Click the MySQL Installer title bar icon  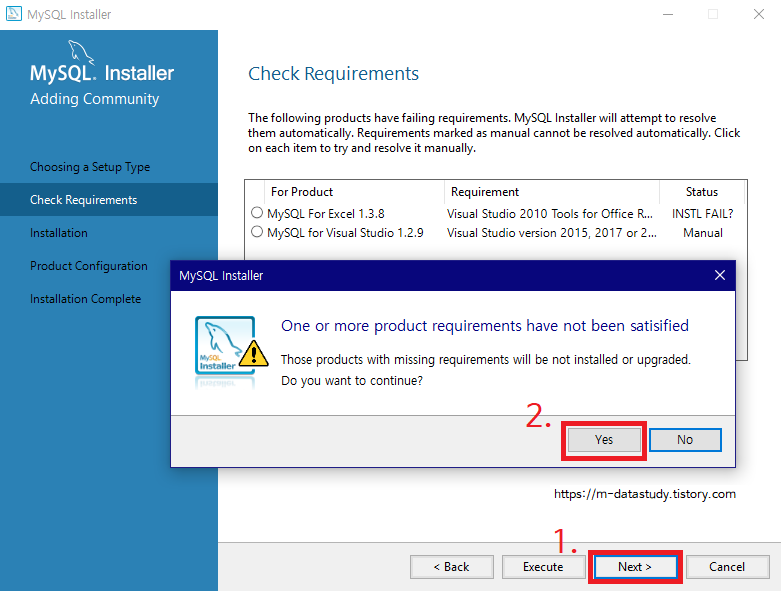pos(13,13)
